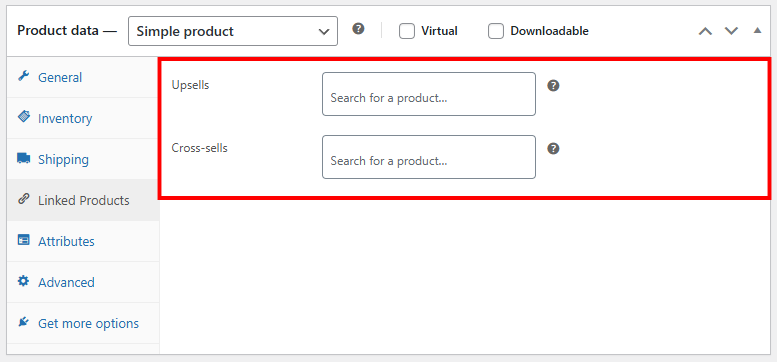
Task: Click the Virtual label text
Action: pos(439,31)
